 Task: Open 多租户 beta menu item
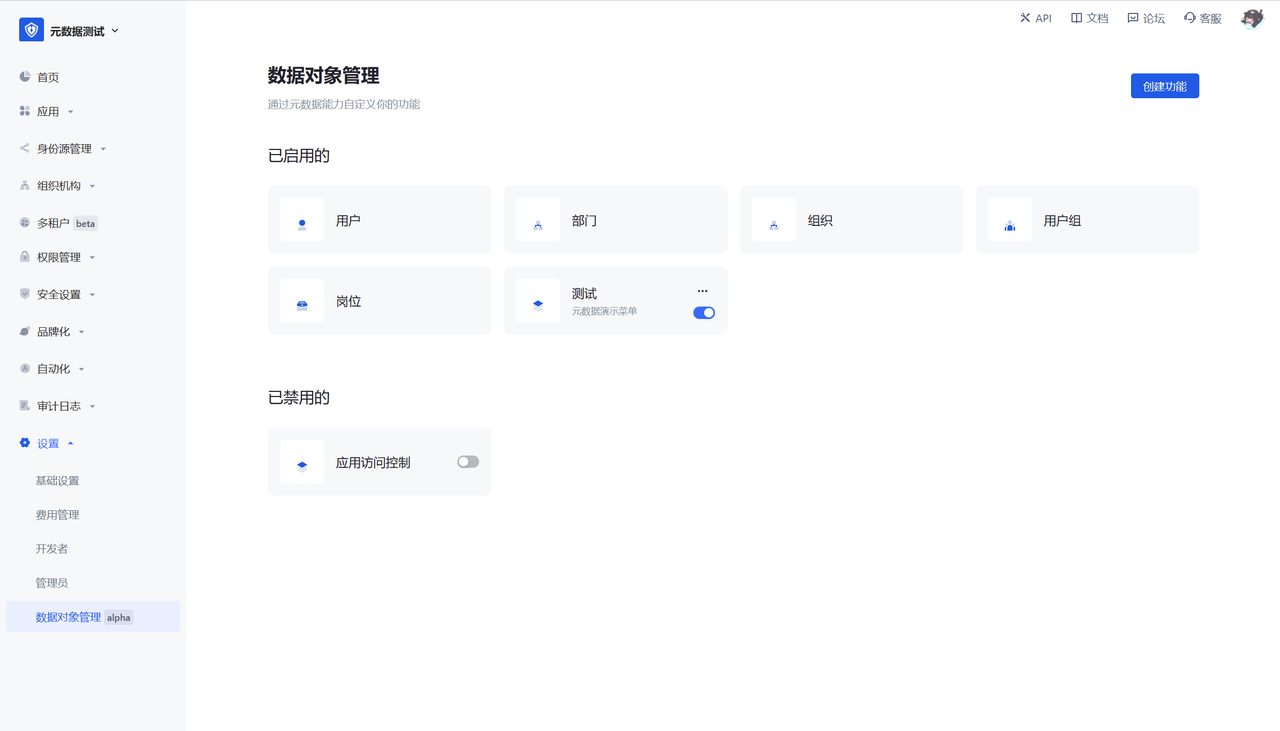click(x=54, y=223)
